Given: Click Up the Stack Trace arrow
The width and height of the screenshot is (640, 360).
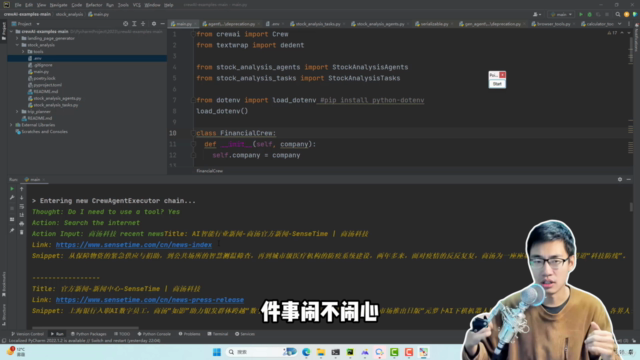Looking at the screenshot, I should (22, 189).
